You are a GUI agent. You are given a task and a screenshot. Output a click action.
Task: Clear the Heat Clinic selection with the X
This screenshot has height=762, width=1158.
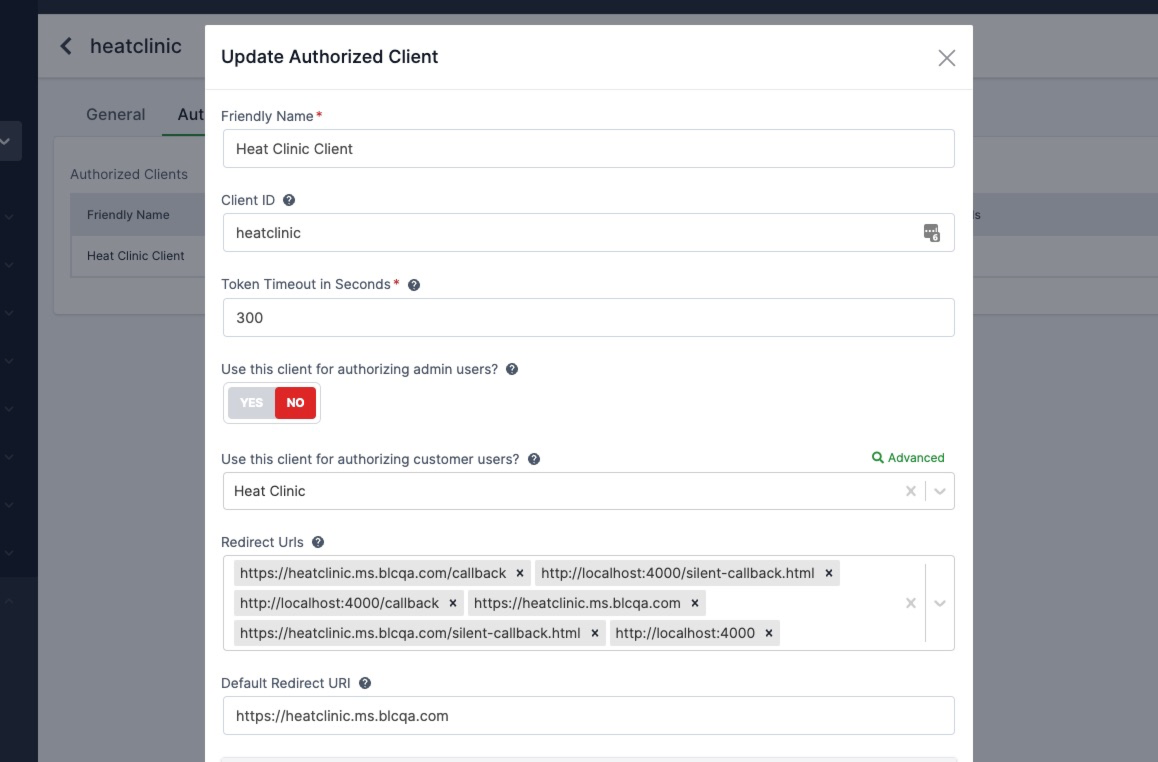[x=910, y=490]
